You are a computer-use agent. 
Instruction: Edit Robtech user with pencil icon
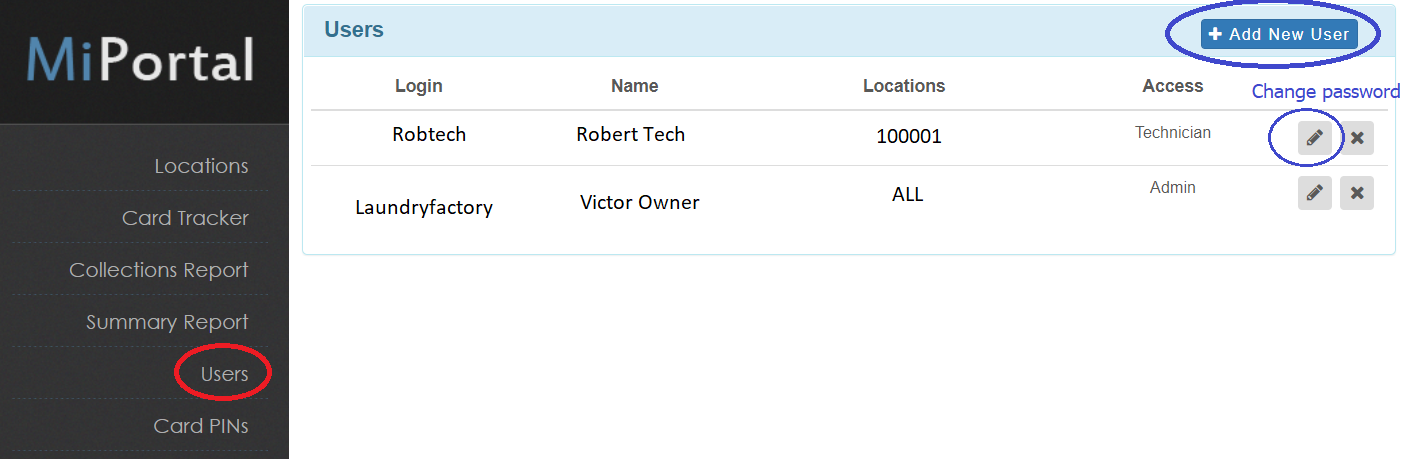pyautogui.click(x=1314, y=138)
